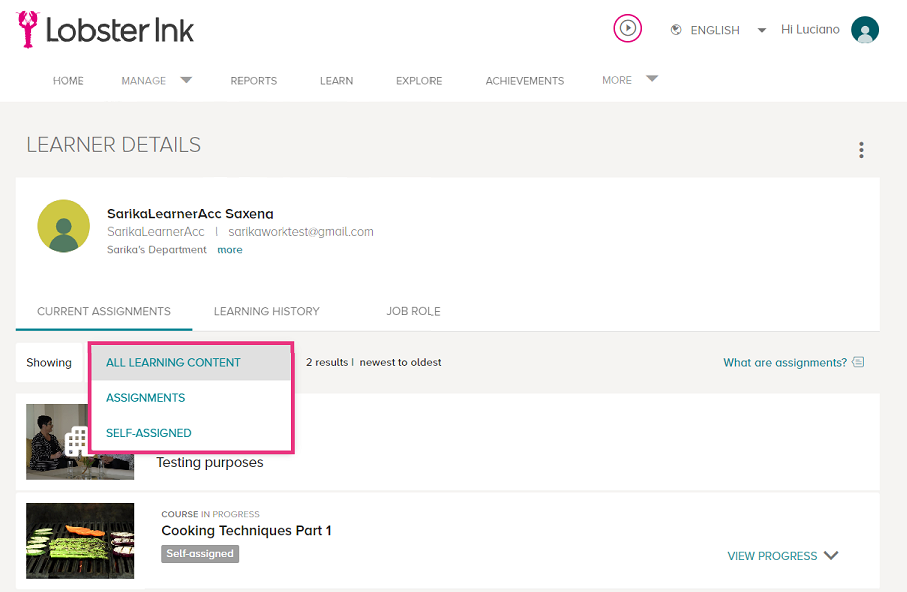Screen dimensions: 907x592
Task: Open the Cooking Techniques Part 1 thumbnail
Action: click(x=80, y=540)
